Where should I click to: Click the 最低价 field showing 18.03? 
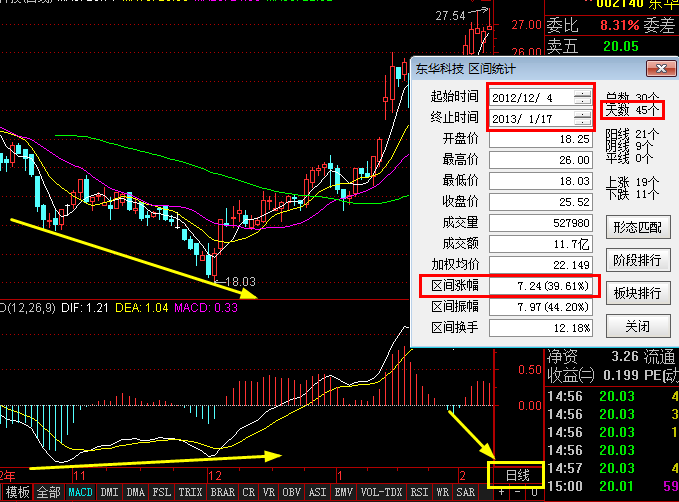point(541,181)
